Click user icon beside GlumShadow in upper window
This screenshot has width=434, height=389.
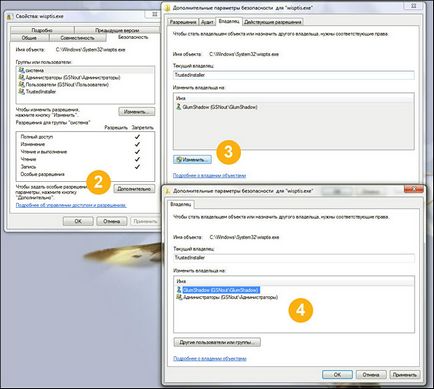pyautogui.click(x=179, y=107)
